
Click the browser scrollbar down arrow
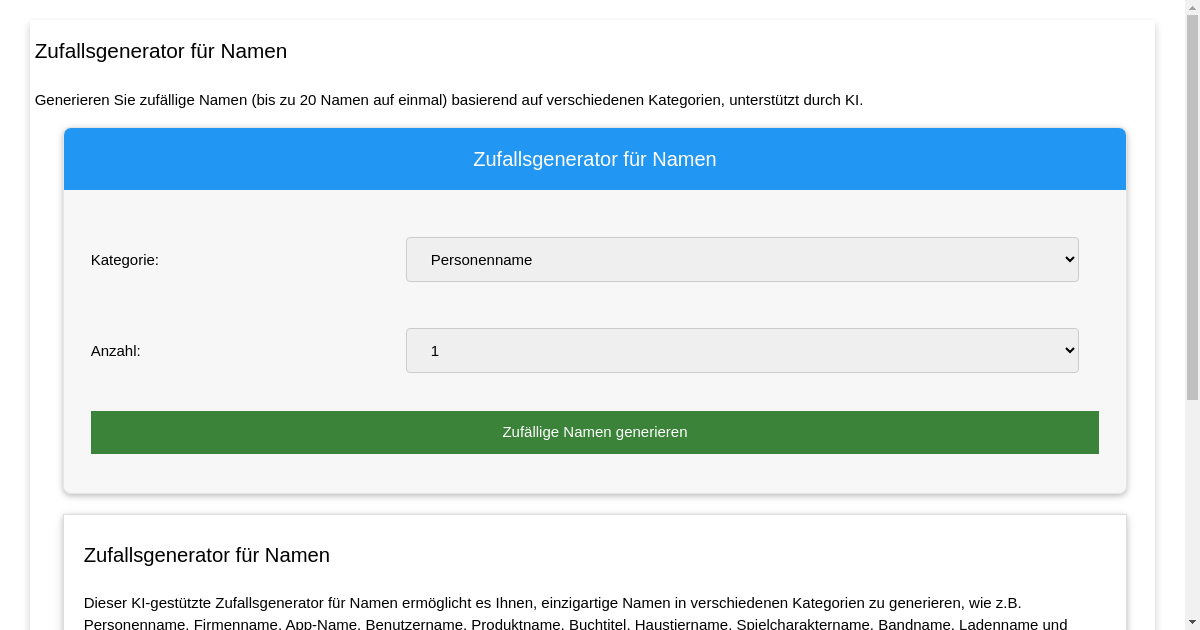[x=1193, y=622]
